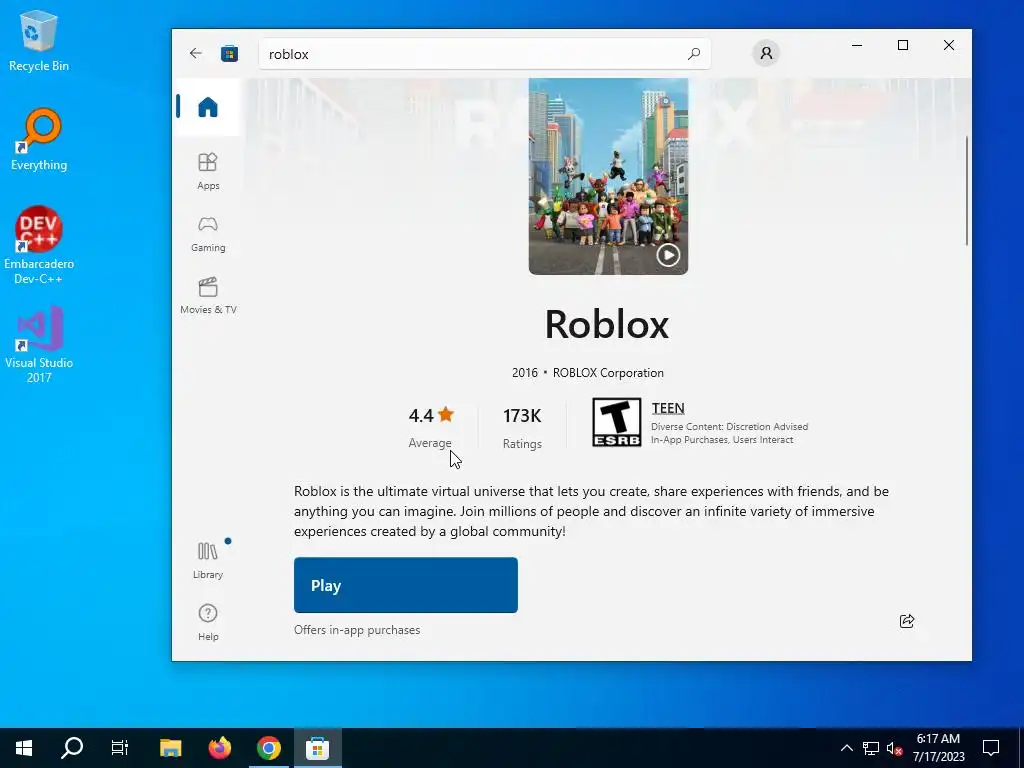Viewport: 1024px width, 768px height.
Task: Click the ROBLOX Corporation publisher link
Action: 608,373
